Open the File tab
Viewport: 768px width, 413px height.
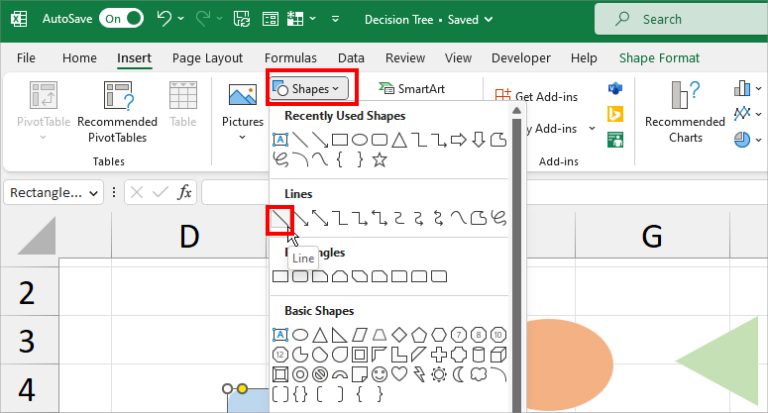26,58
